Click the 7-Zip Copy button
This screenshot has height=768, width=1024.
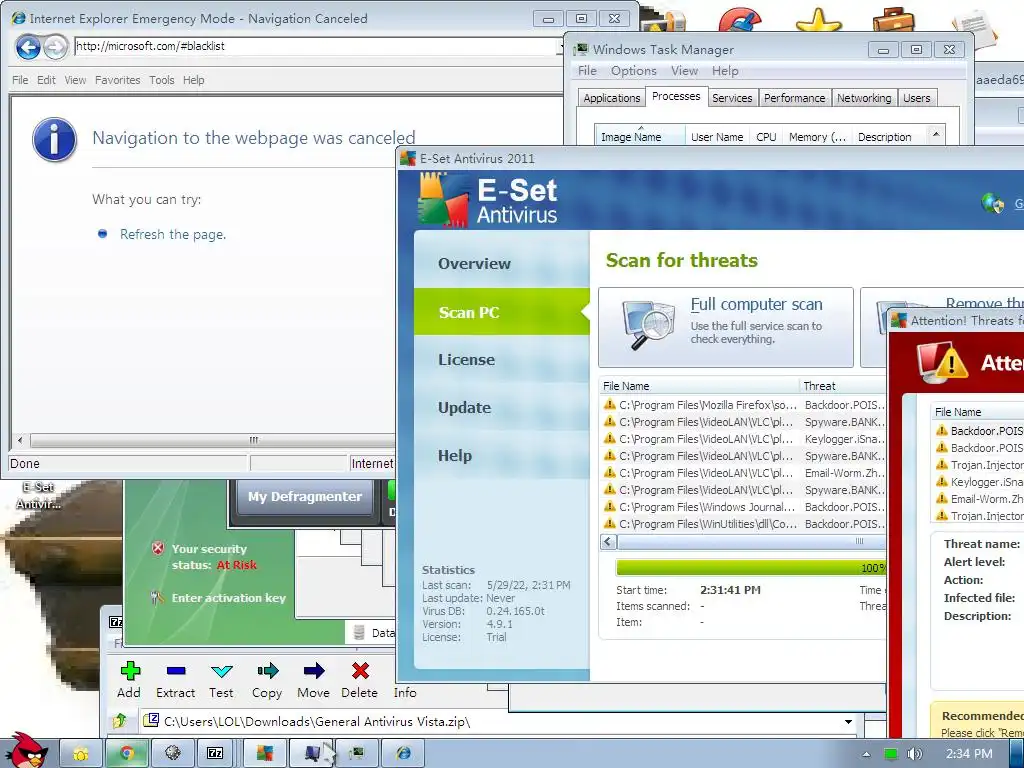pyautogui.click(x=267, y=680)
